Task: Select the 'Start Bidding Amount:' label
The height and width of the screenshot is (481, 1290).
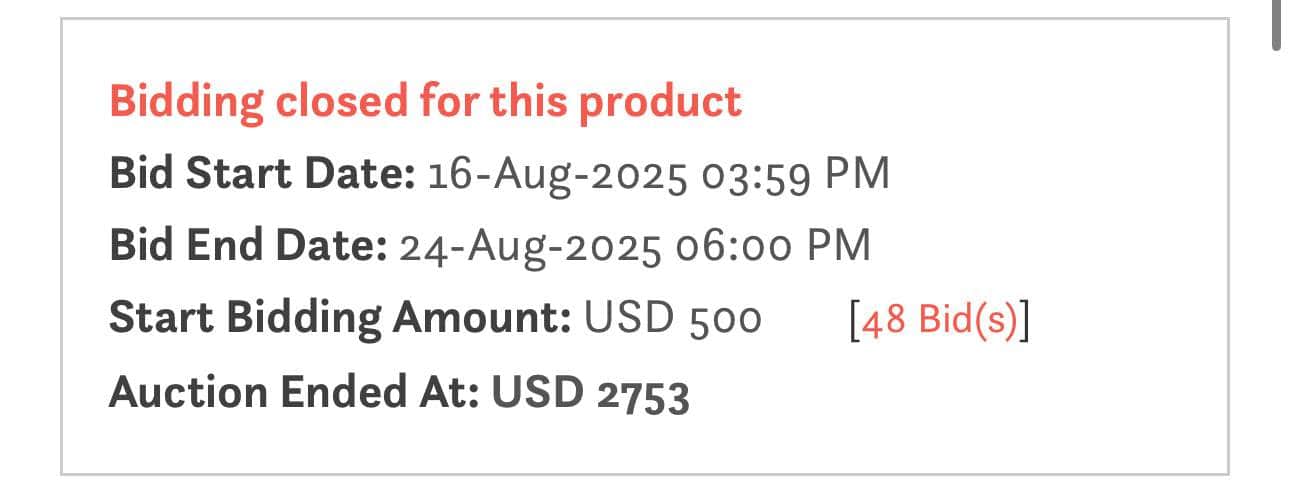Action: [x=339, y=320]
